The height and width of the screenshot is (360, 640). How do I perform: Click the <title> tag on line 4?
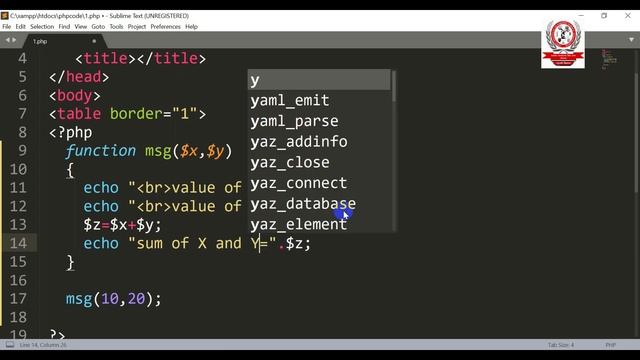tap(106, 58)
